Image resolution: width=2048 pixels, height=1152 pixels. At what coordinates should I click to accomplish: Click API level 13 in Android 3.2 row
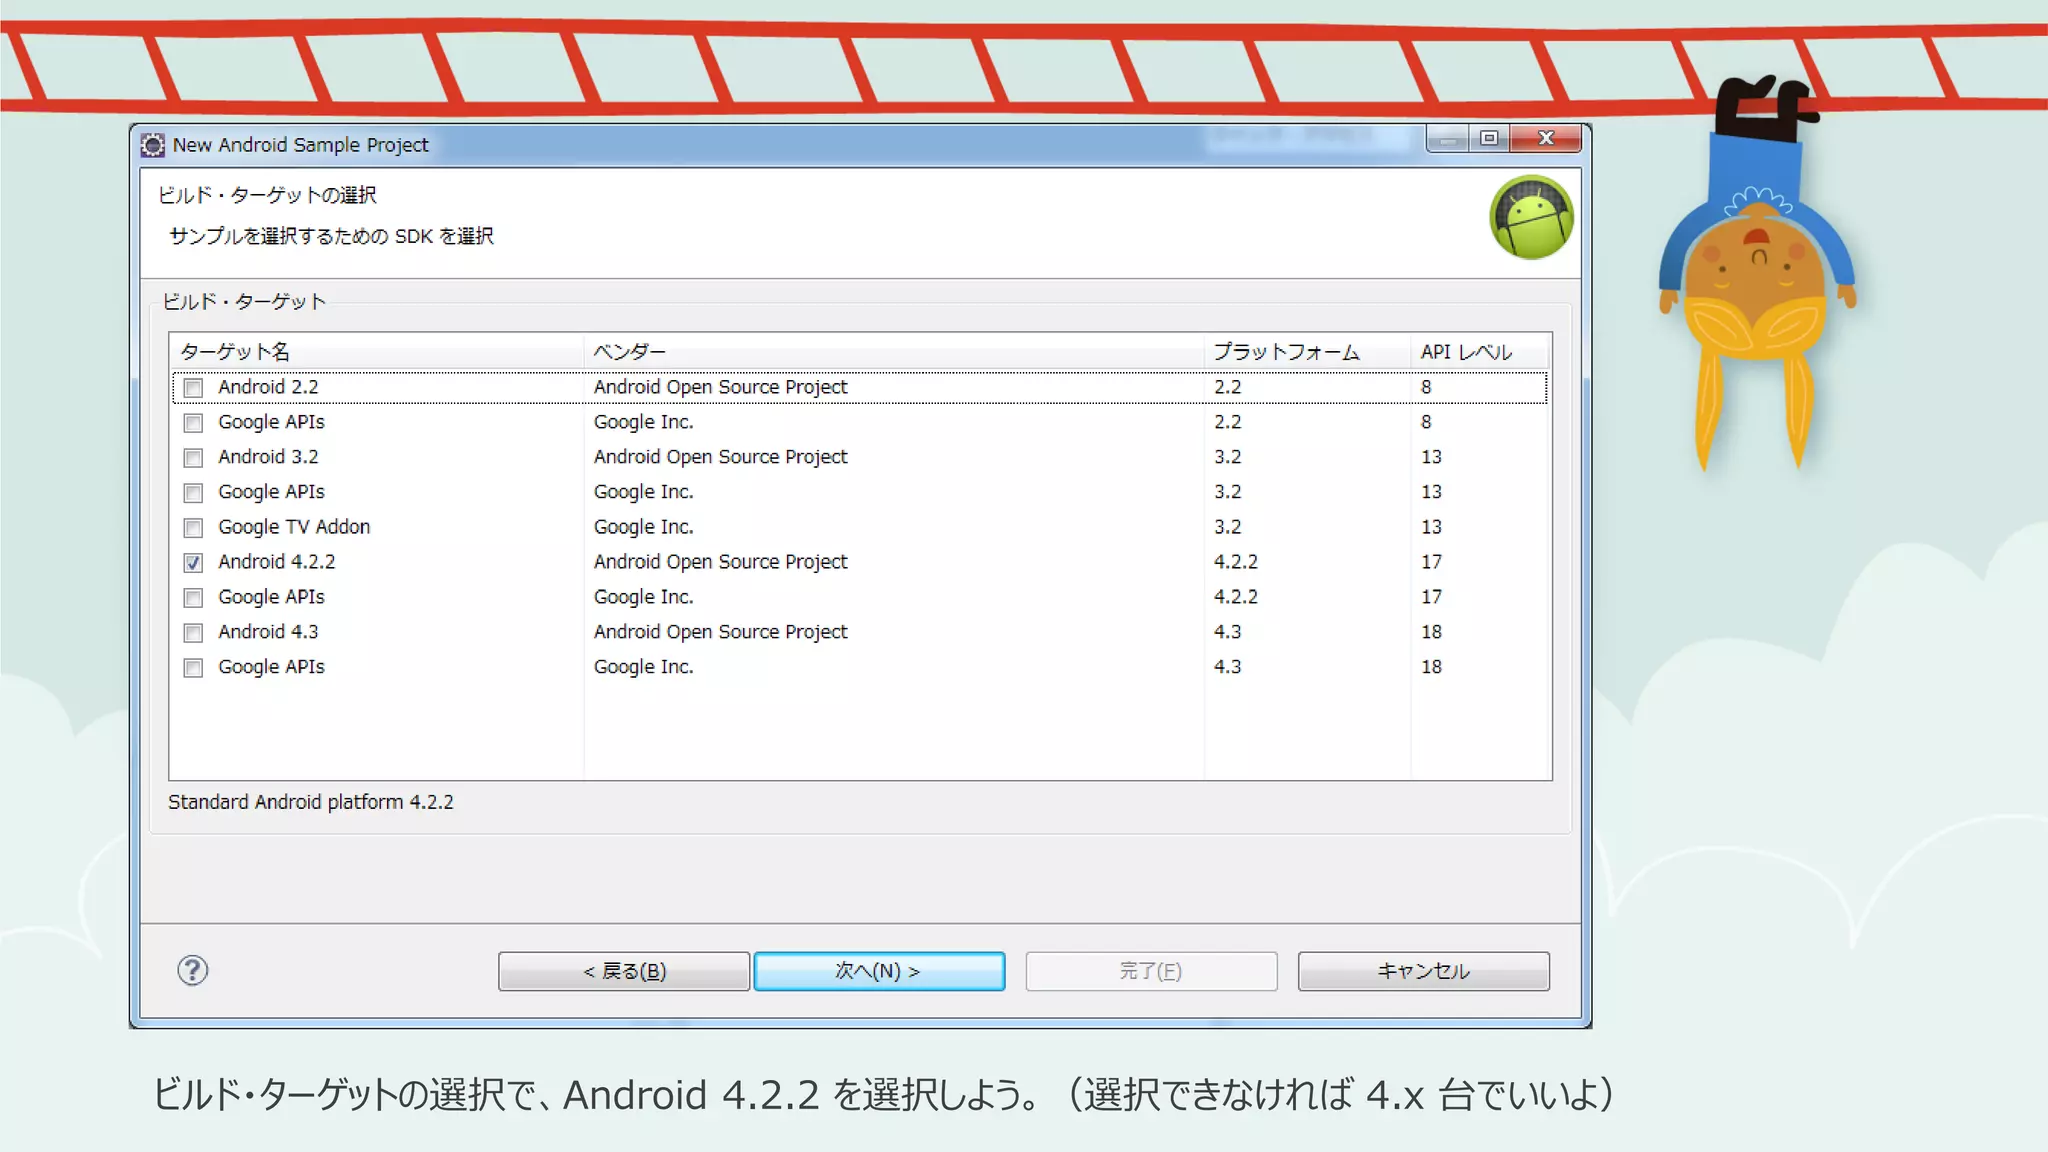tap(1431, 457)
